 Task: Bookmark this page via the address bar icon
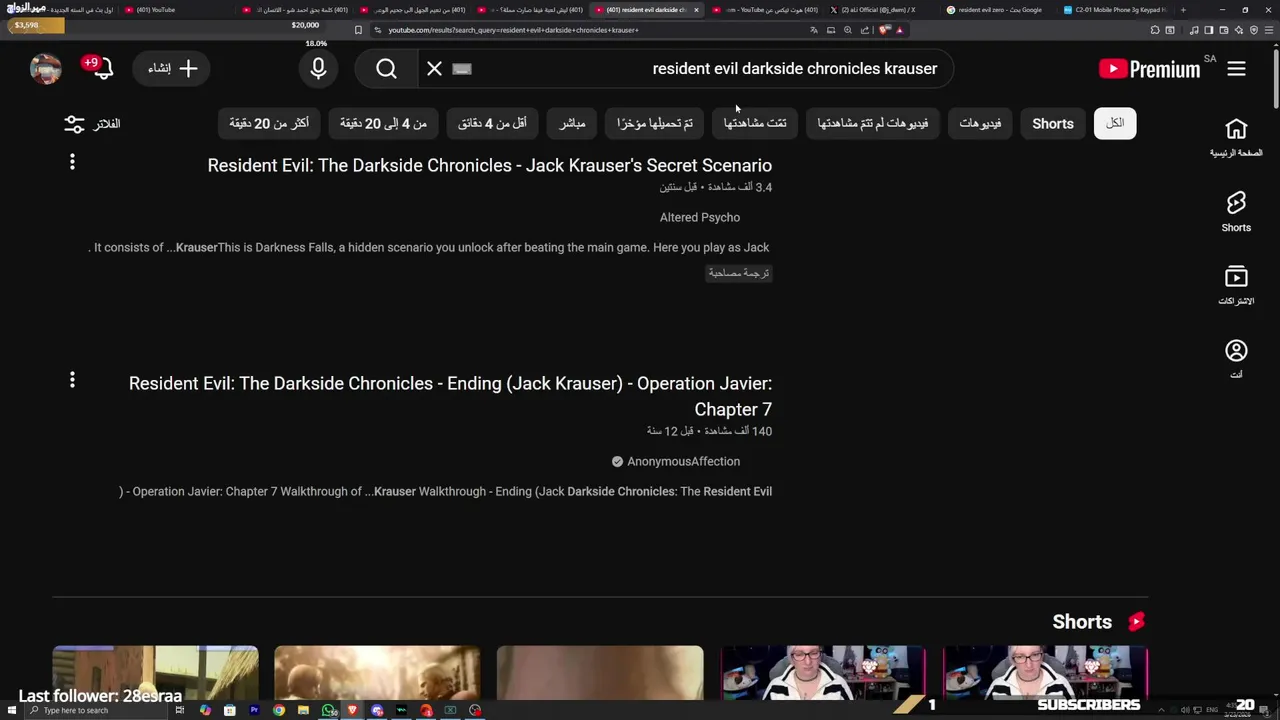click(358, 30)
